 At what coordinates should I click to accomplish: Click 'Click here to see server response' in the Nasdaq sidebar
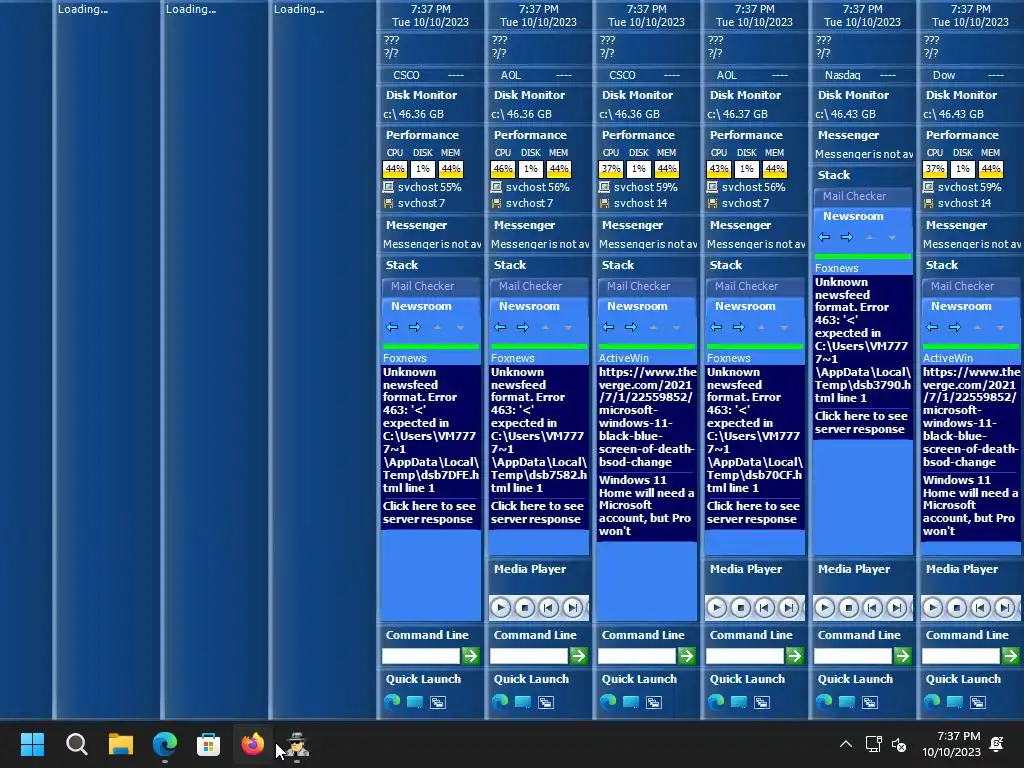pyautogui.click(x=861, y=423)
